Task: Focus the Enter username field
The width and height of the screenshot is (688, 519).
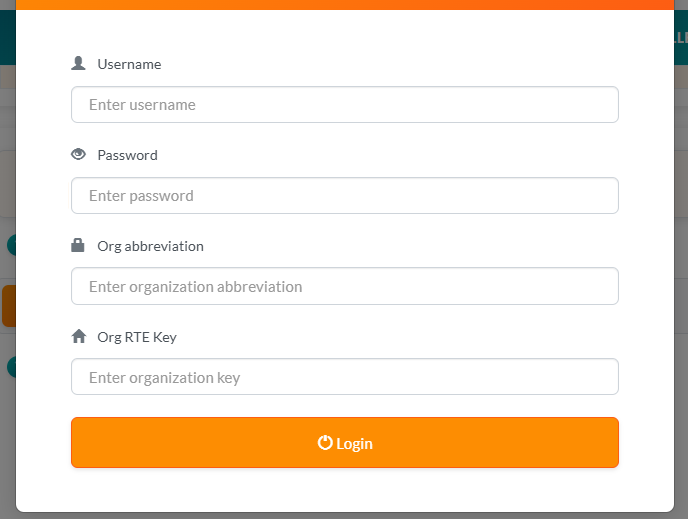Action: [x=345, y=105]
